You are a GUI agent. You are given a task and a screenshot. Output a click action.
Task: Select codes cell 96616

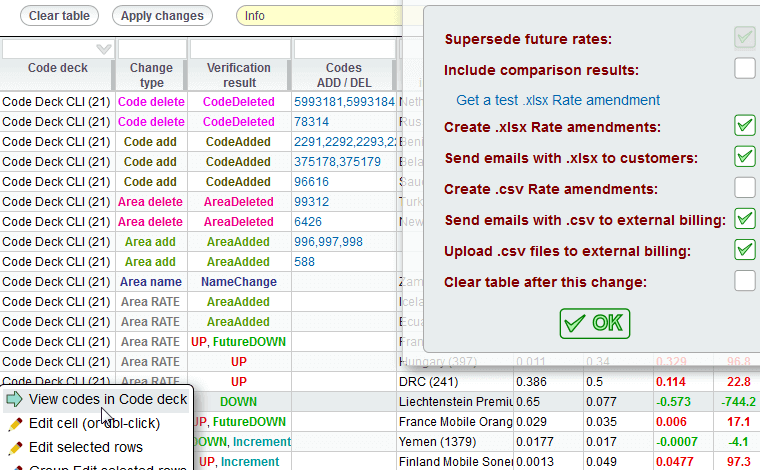pyautogui.click(x=344, y=182)
